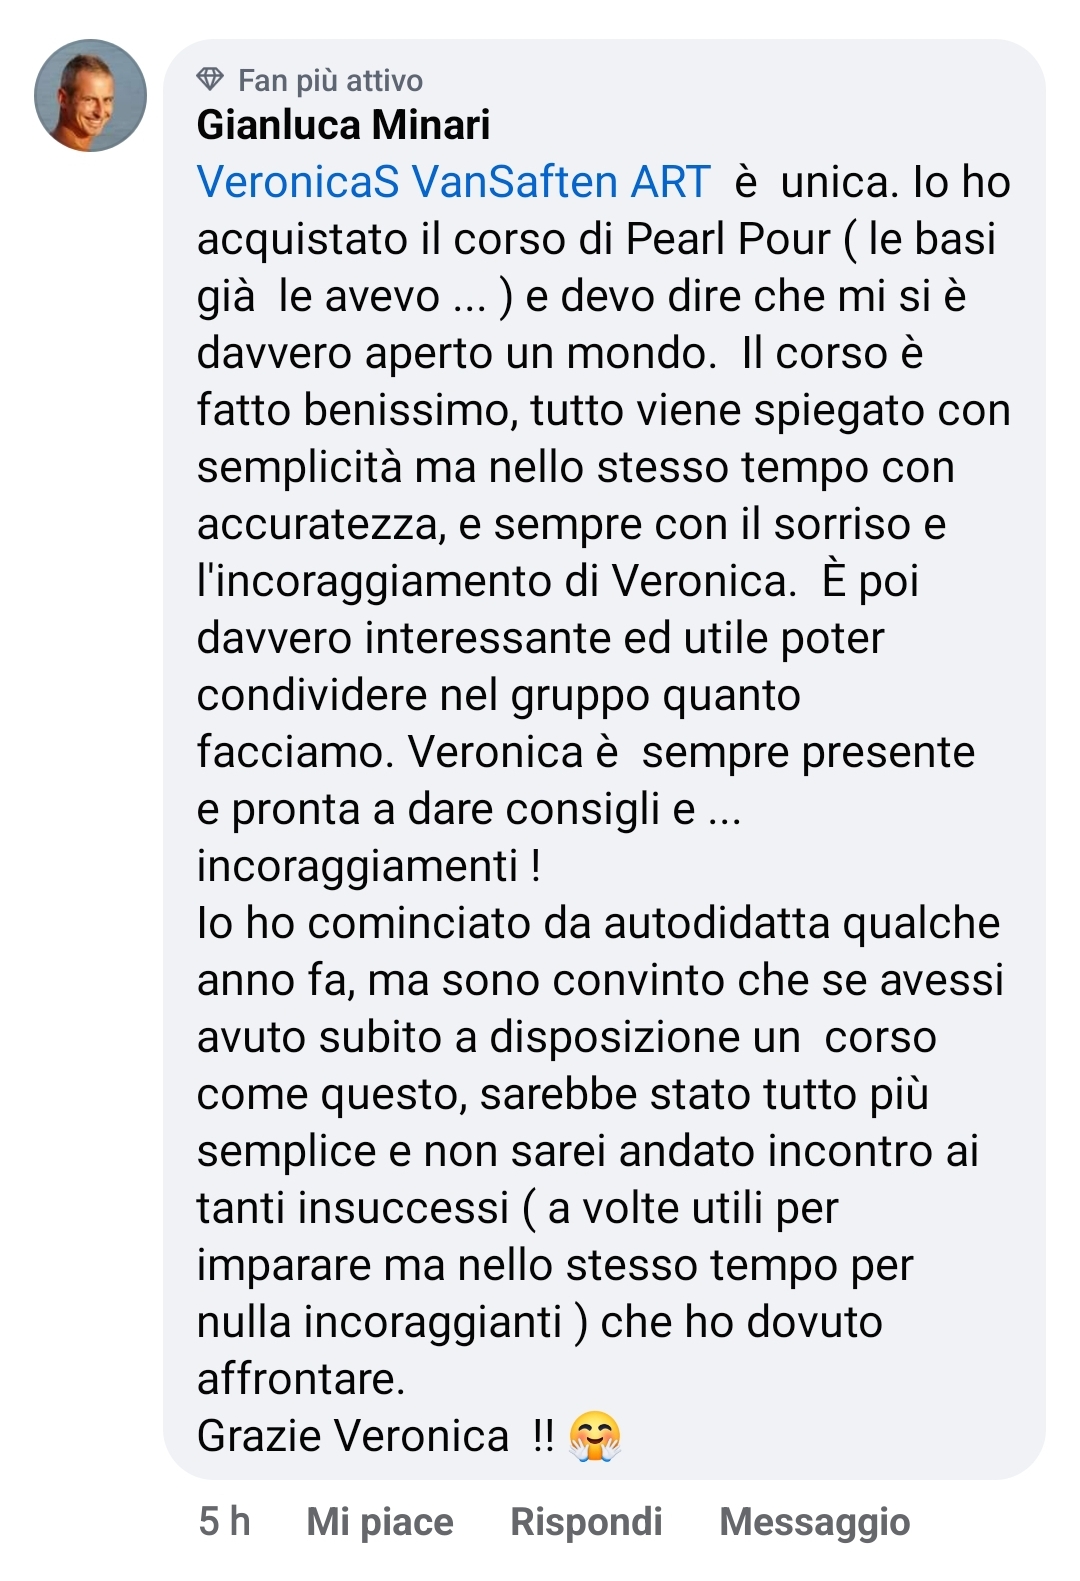Tap the 'nulla incoraggianti' phrase
The width and height of the screenshot is (1080, 1581).
click(379, 1323)
